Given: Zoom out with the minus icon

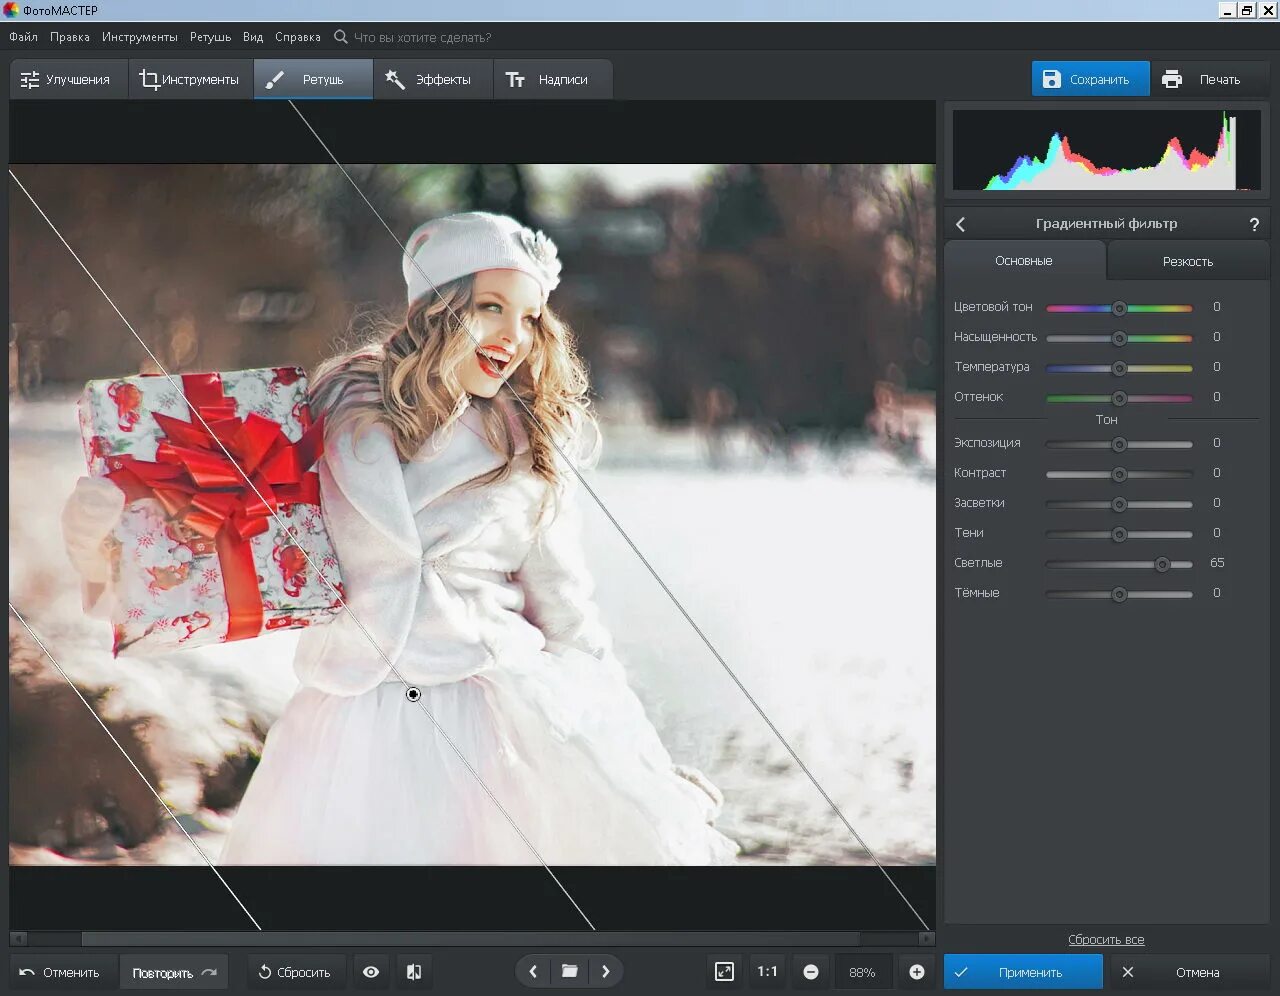Looking at the screenshot, I should pos(811,972).
